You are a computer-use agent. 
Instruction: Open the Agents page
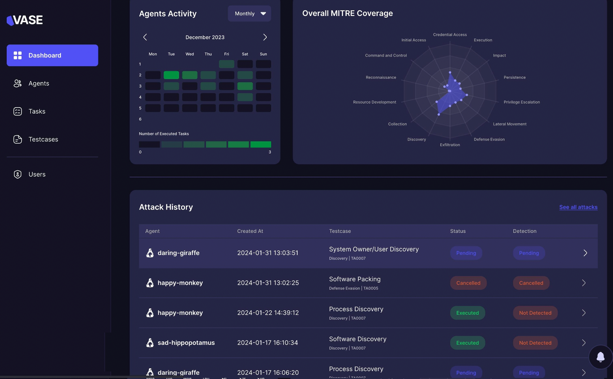coord(38,83)
